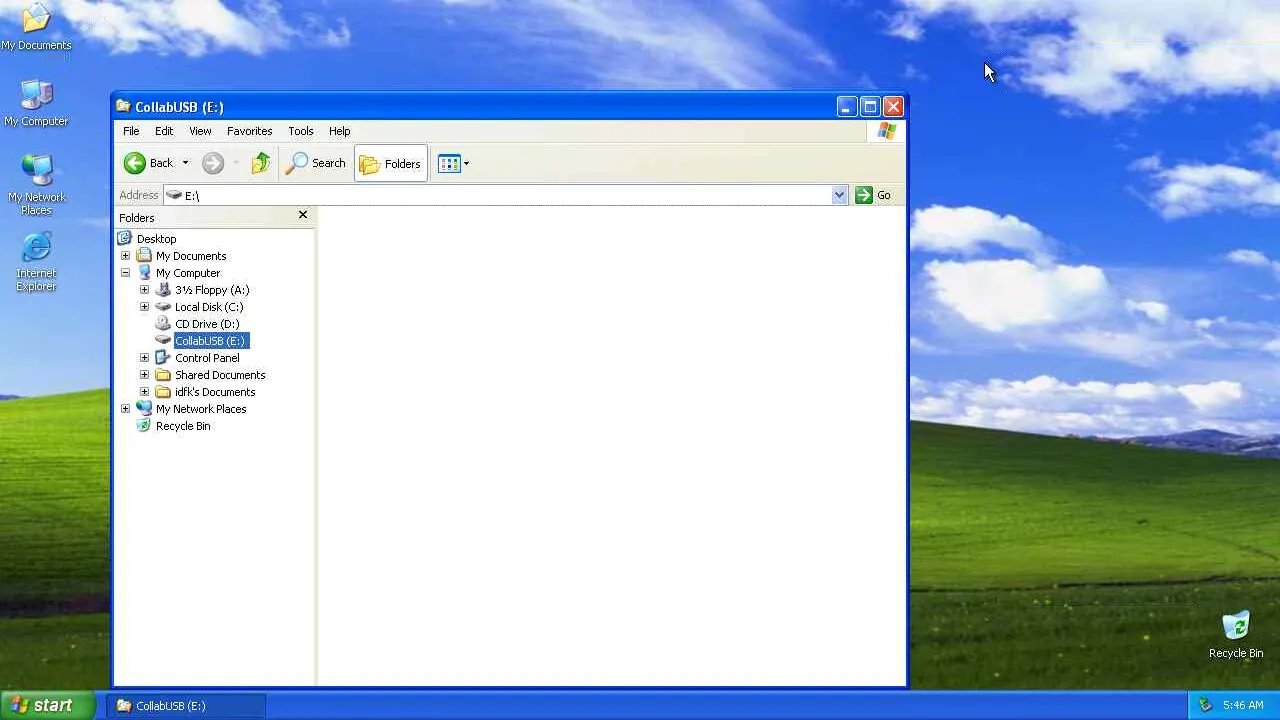Select the idfk's Documents folder icon
The height and width of the screenshot is (720, 1280).
pos(163,392)
